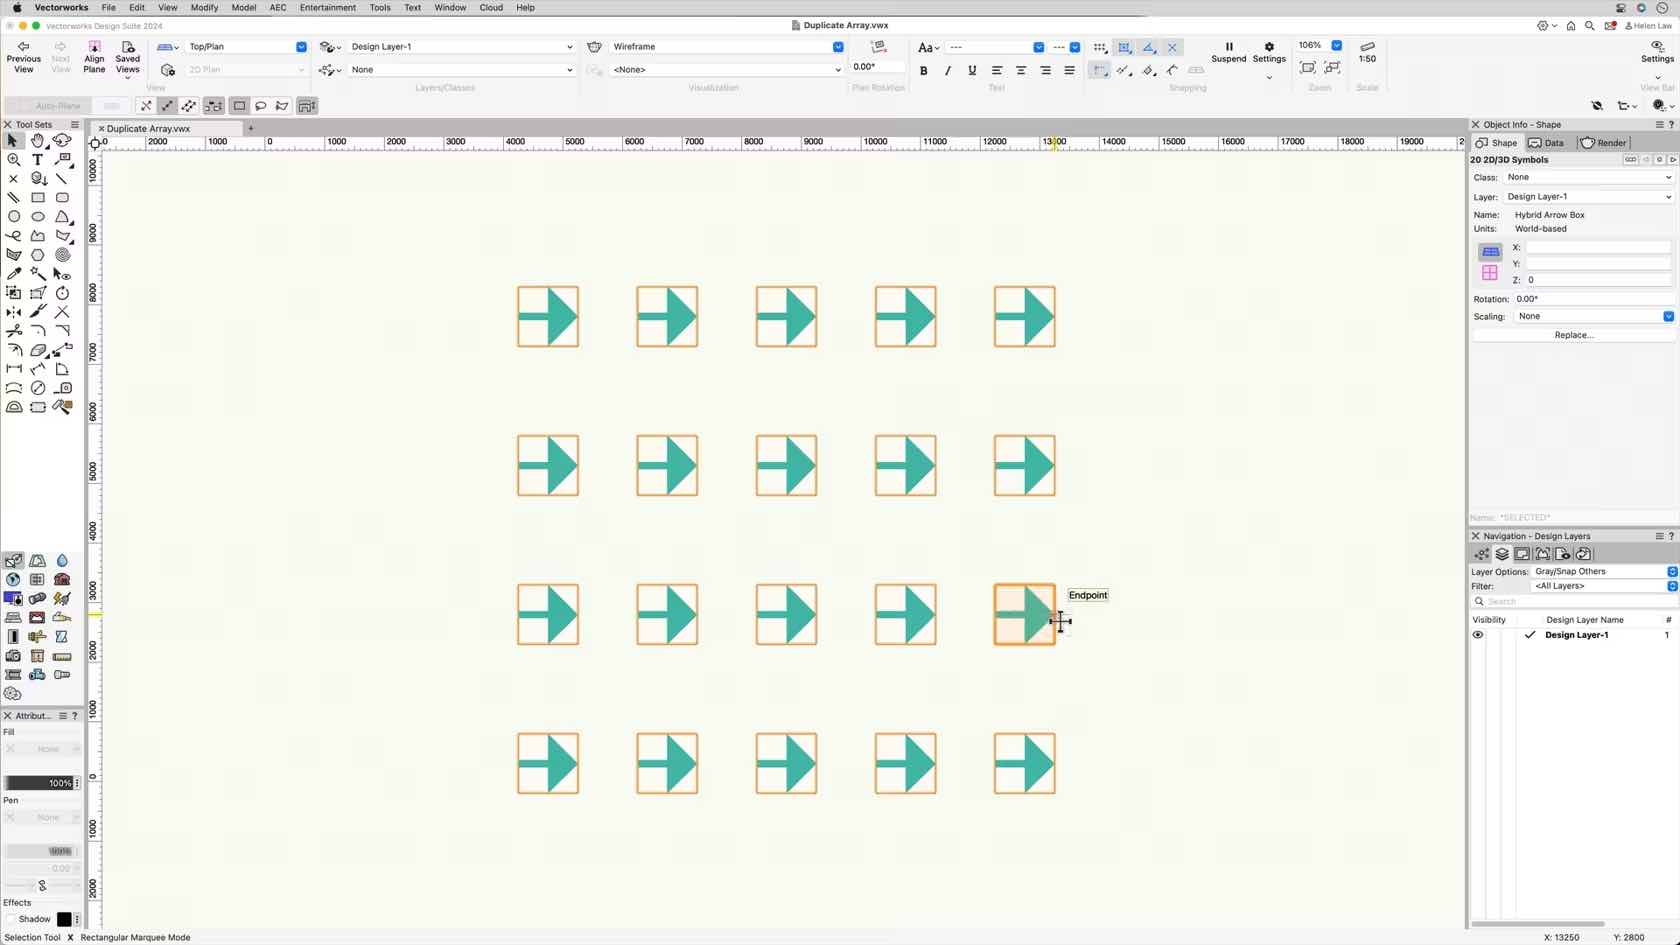Click the Replace... button
Viewport: 1680px width, 945px height.
[1574, 335]
